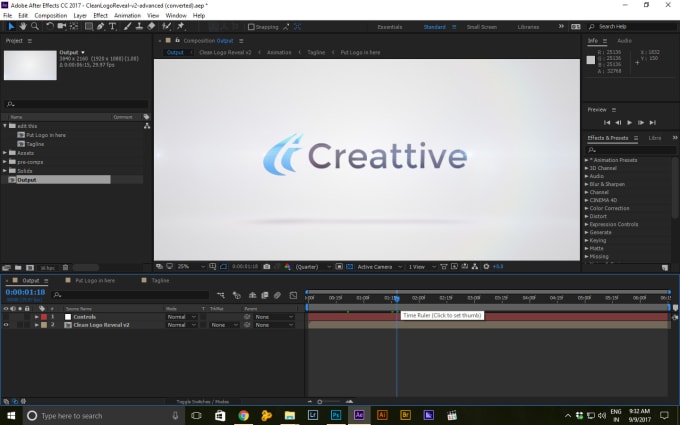Open the Active Camera view dropdown

[379, 267]
